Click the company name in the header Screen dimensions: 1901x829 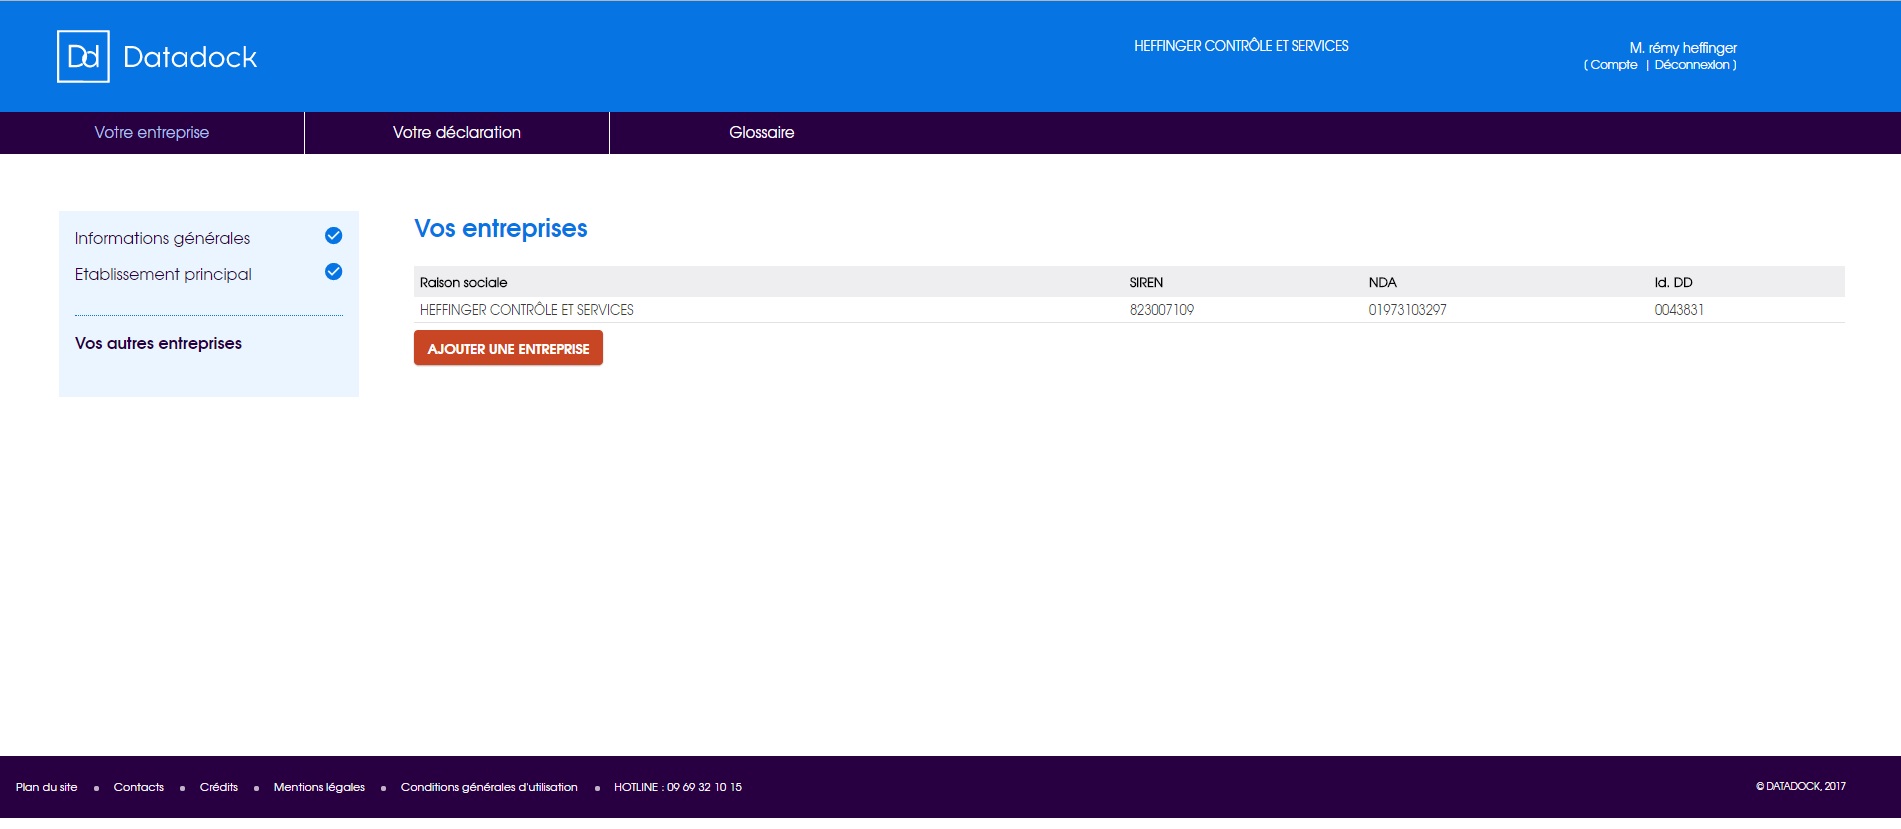click(x=1241, y=46)
